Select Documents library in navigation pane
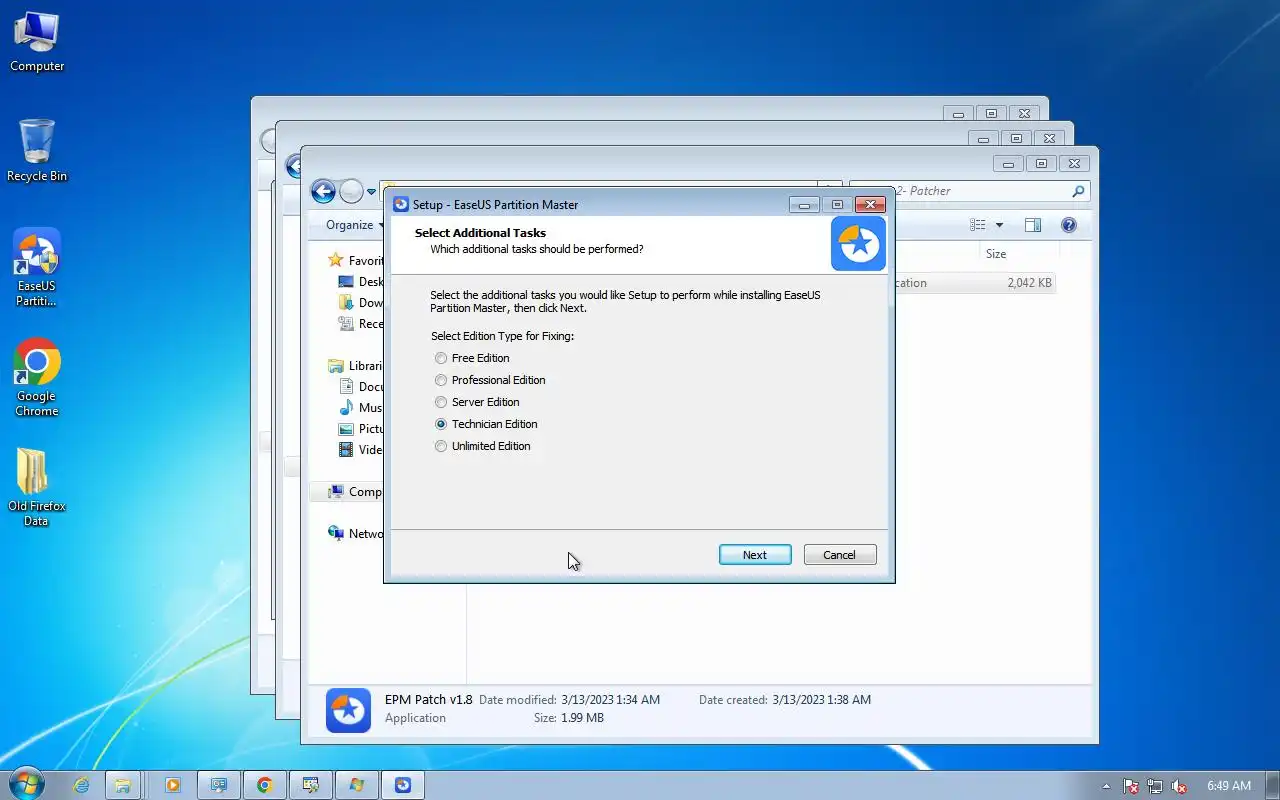 (361, 387)
